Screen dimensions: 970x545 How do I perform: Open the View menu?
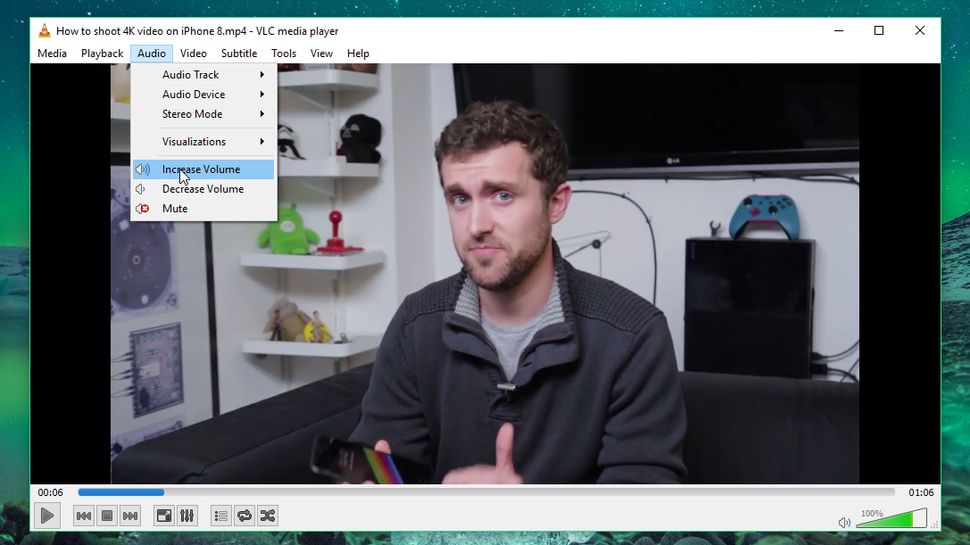click(322, 53)
